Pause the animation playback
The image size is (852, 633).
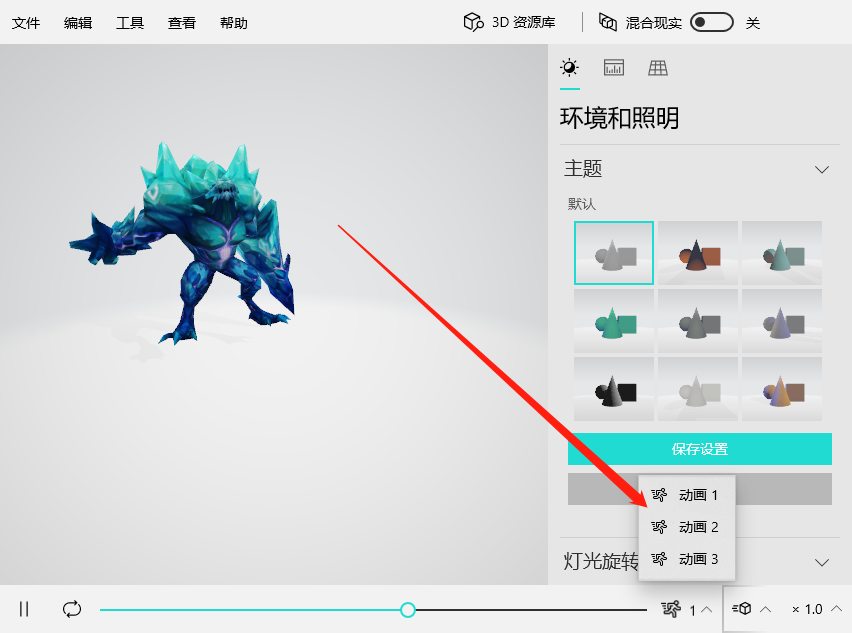(x=24, y=609)
